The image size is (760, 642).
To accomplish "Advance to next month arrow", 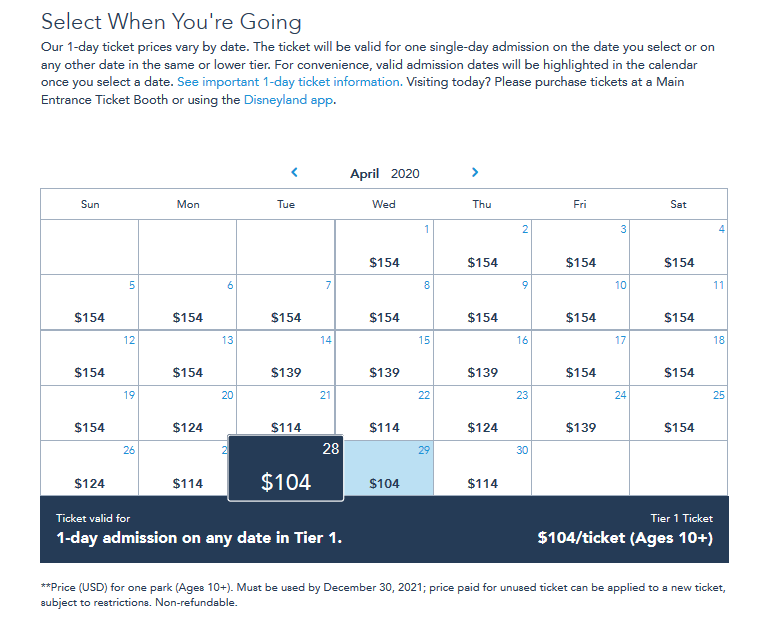I will tap(475, 172).
